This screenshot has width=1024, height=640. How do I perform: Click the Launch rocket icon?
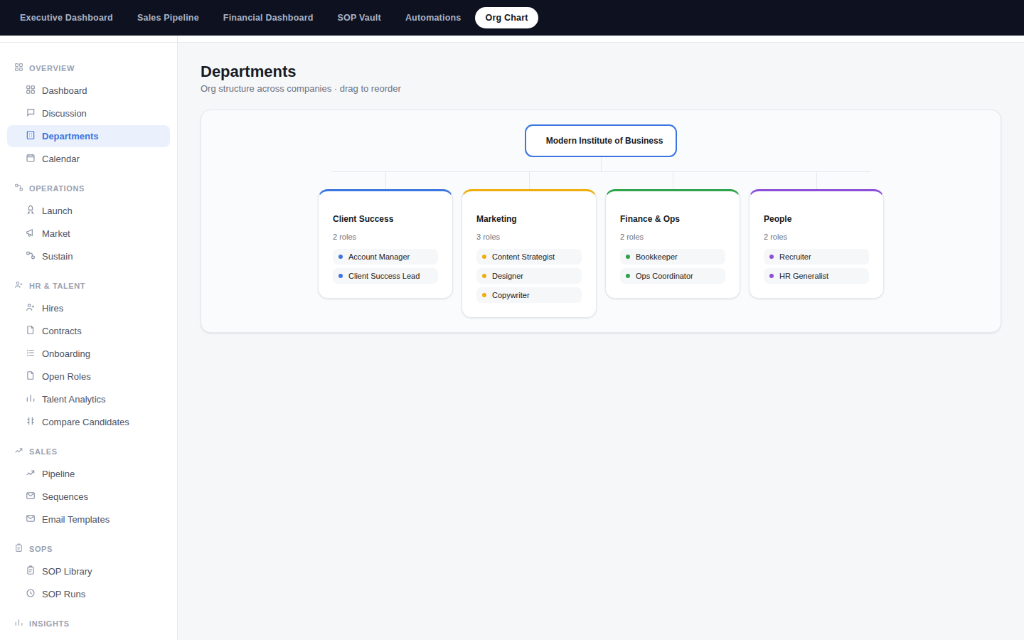(x=30, y=210)
